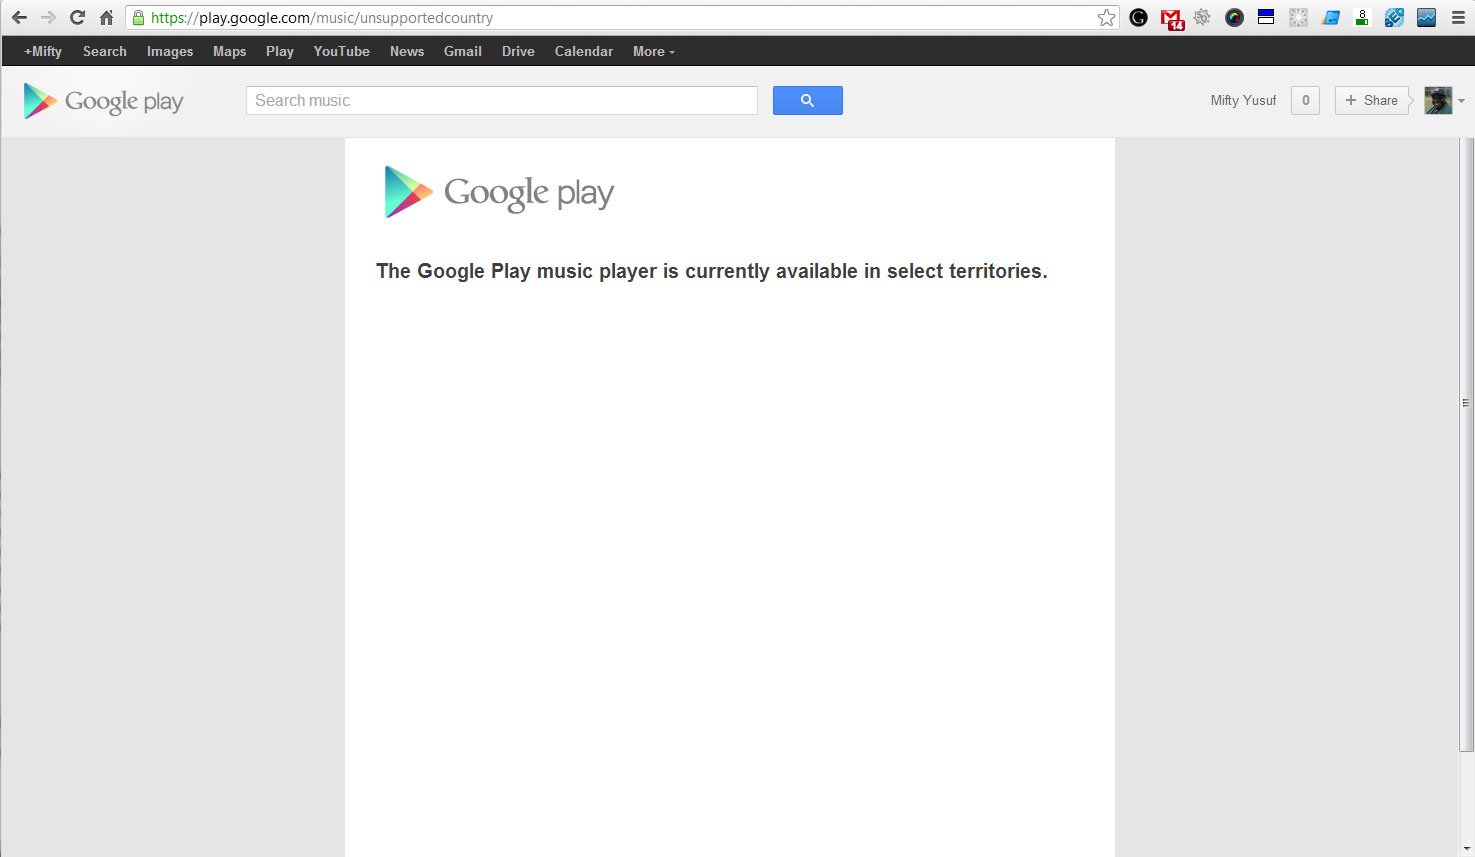Focus the Search music field
Screen dimensions: 1475x857
coord(502,100)
